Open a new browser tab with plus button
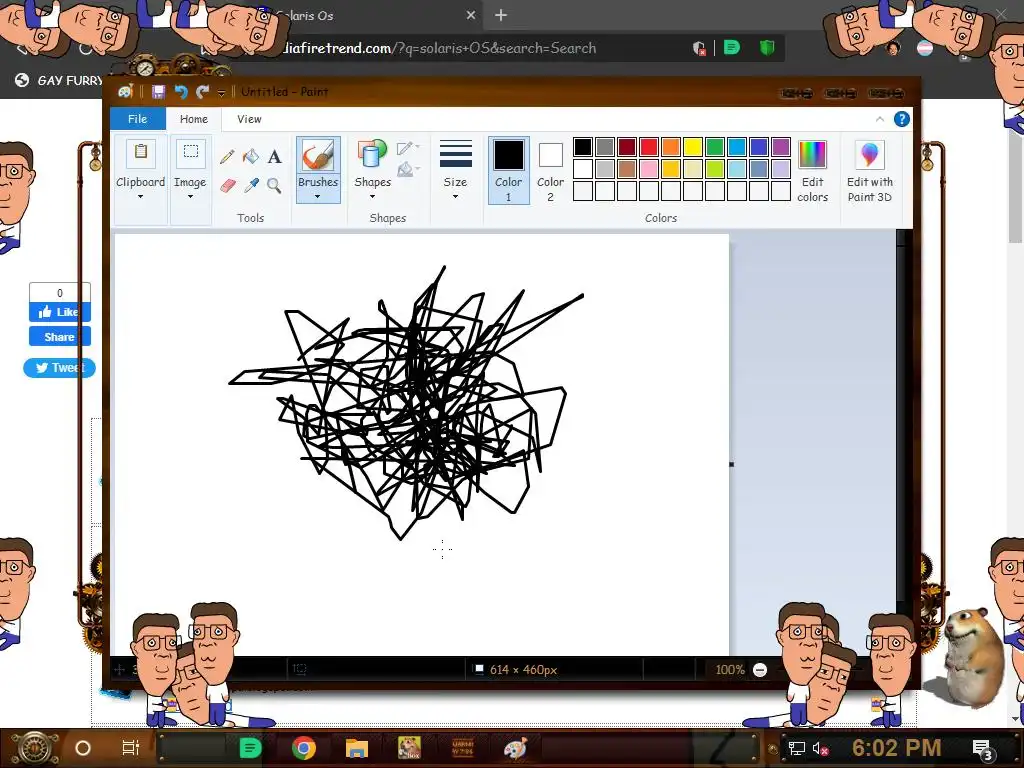Image resolution: width=1024 pixels, height=768 pixels. tap(501, 15)
